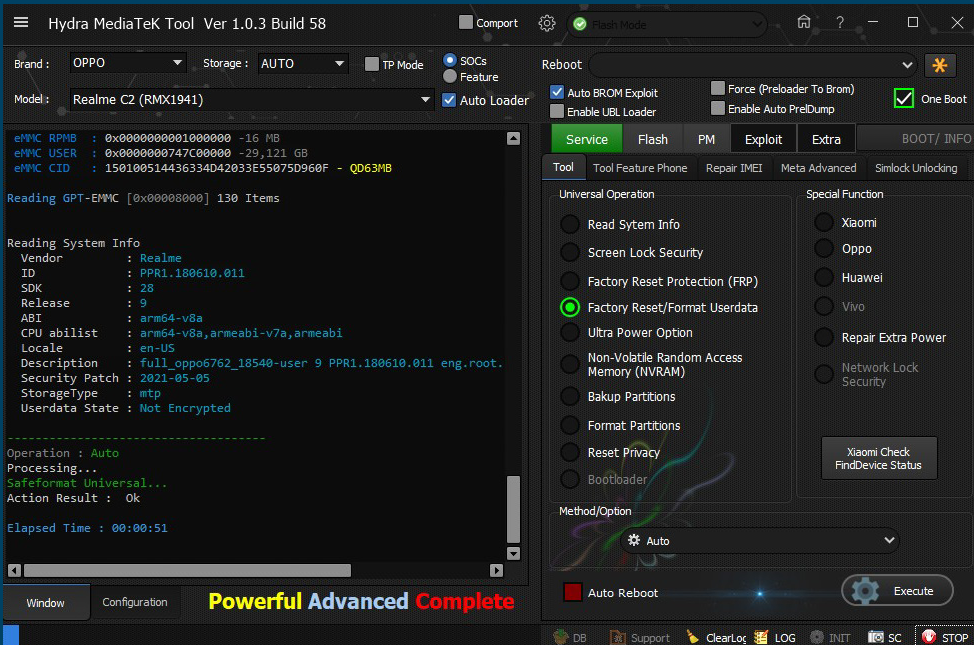The image size is (974, 645).
Task: Take a screenshot with SC
Action: pyautogui.click(x=885, y=638)
